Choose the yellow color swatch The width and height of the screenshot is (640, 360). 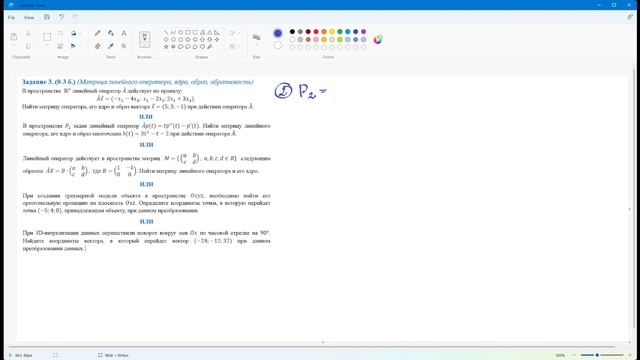332,31
